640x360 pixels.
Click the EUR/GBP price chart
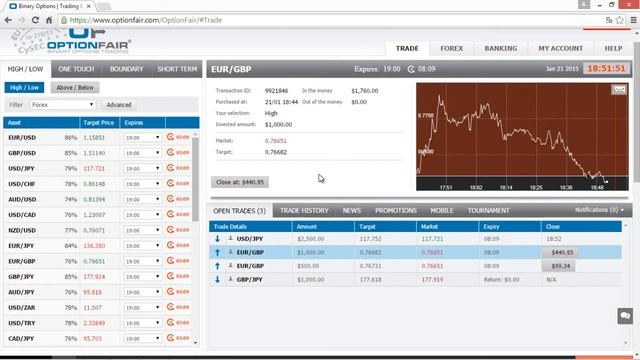click(x=522, y=137)
